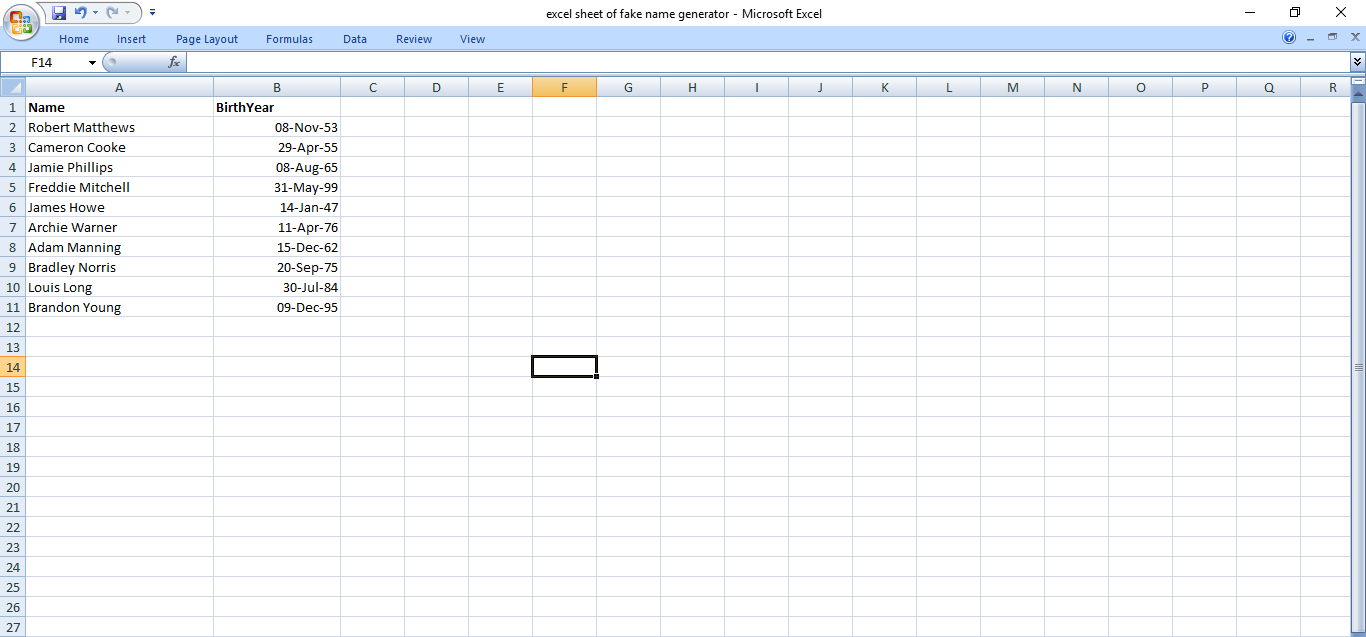Click the Save icon in Quick Access Toolbar

[x=59, y=13]
